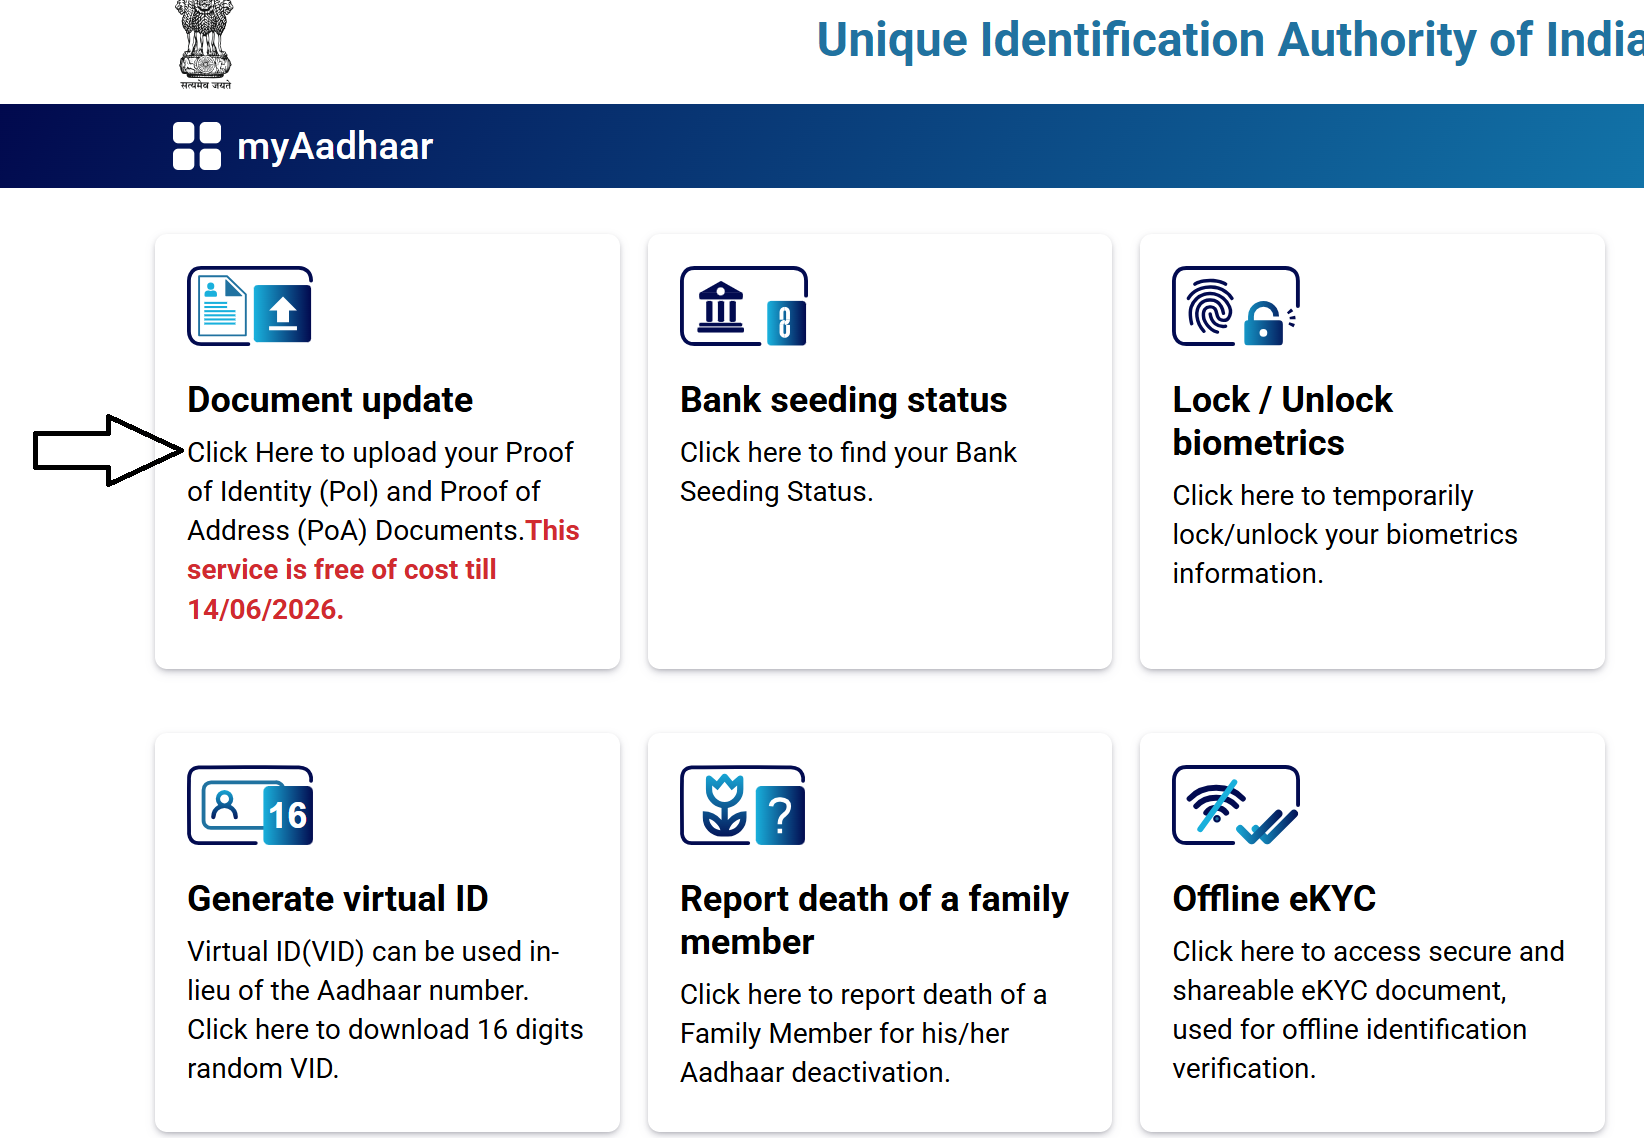Click the question mark on Report death icon
The image size is (1644, 1138).
[782, 811]
